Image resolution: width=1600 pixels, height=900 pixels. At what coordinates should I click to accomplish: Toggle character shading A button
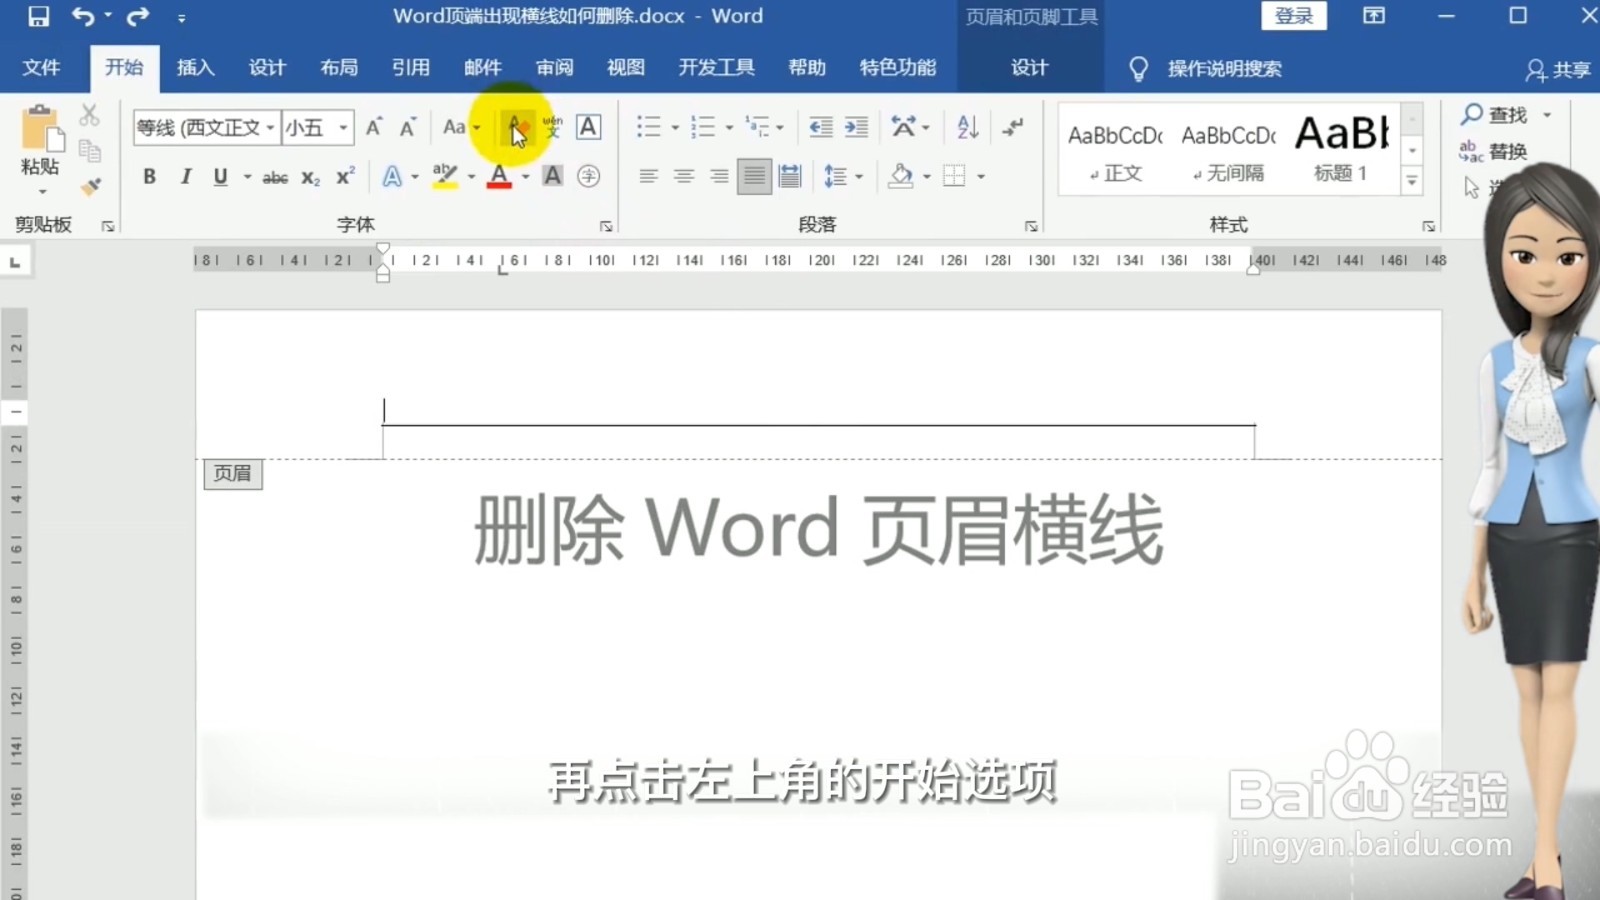pos(552,177)
